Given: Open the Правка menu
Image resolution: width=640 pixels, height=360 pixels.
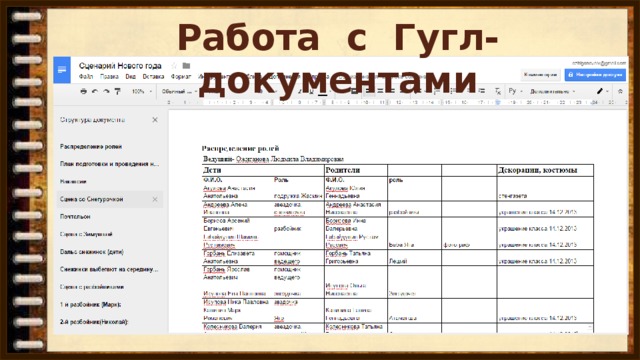Looking at the screenshot, I should [x=109, y=76].
